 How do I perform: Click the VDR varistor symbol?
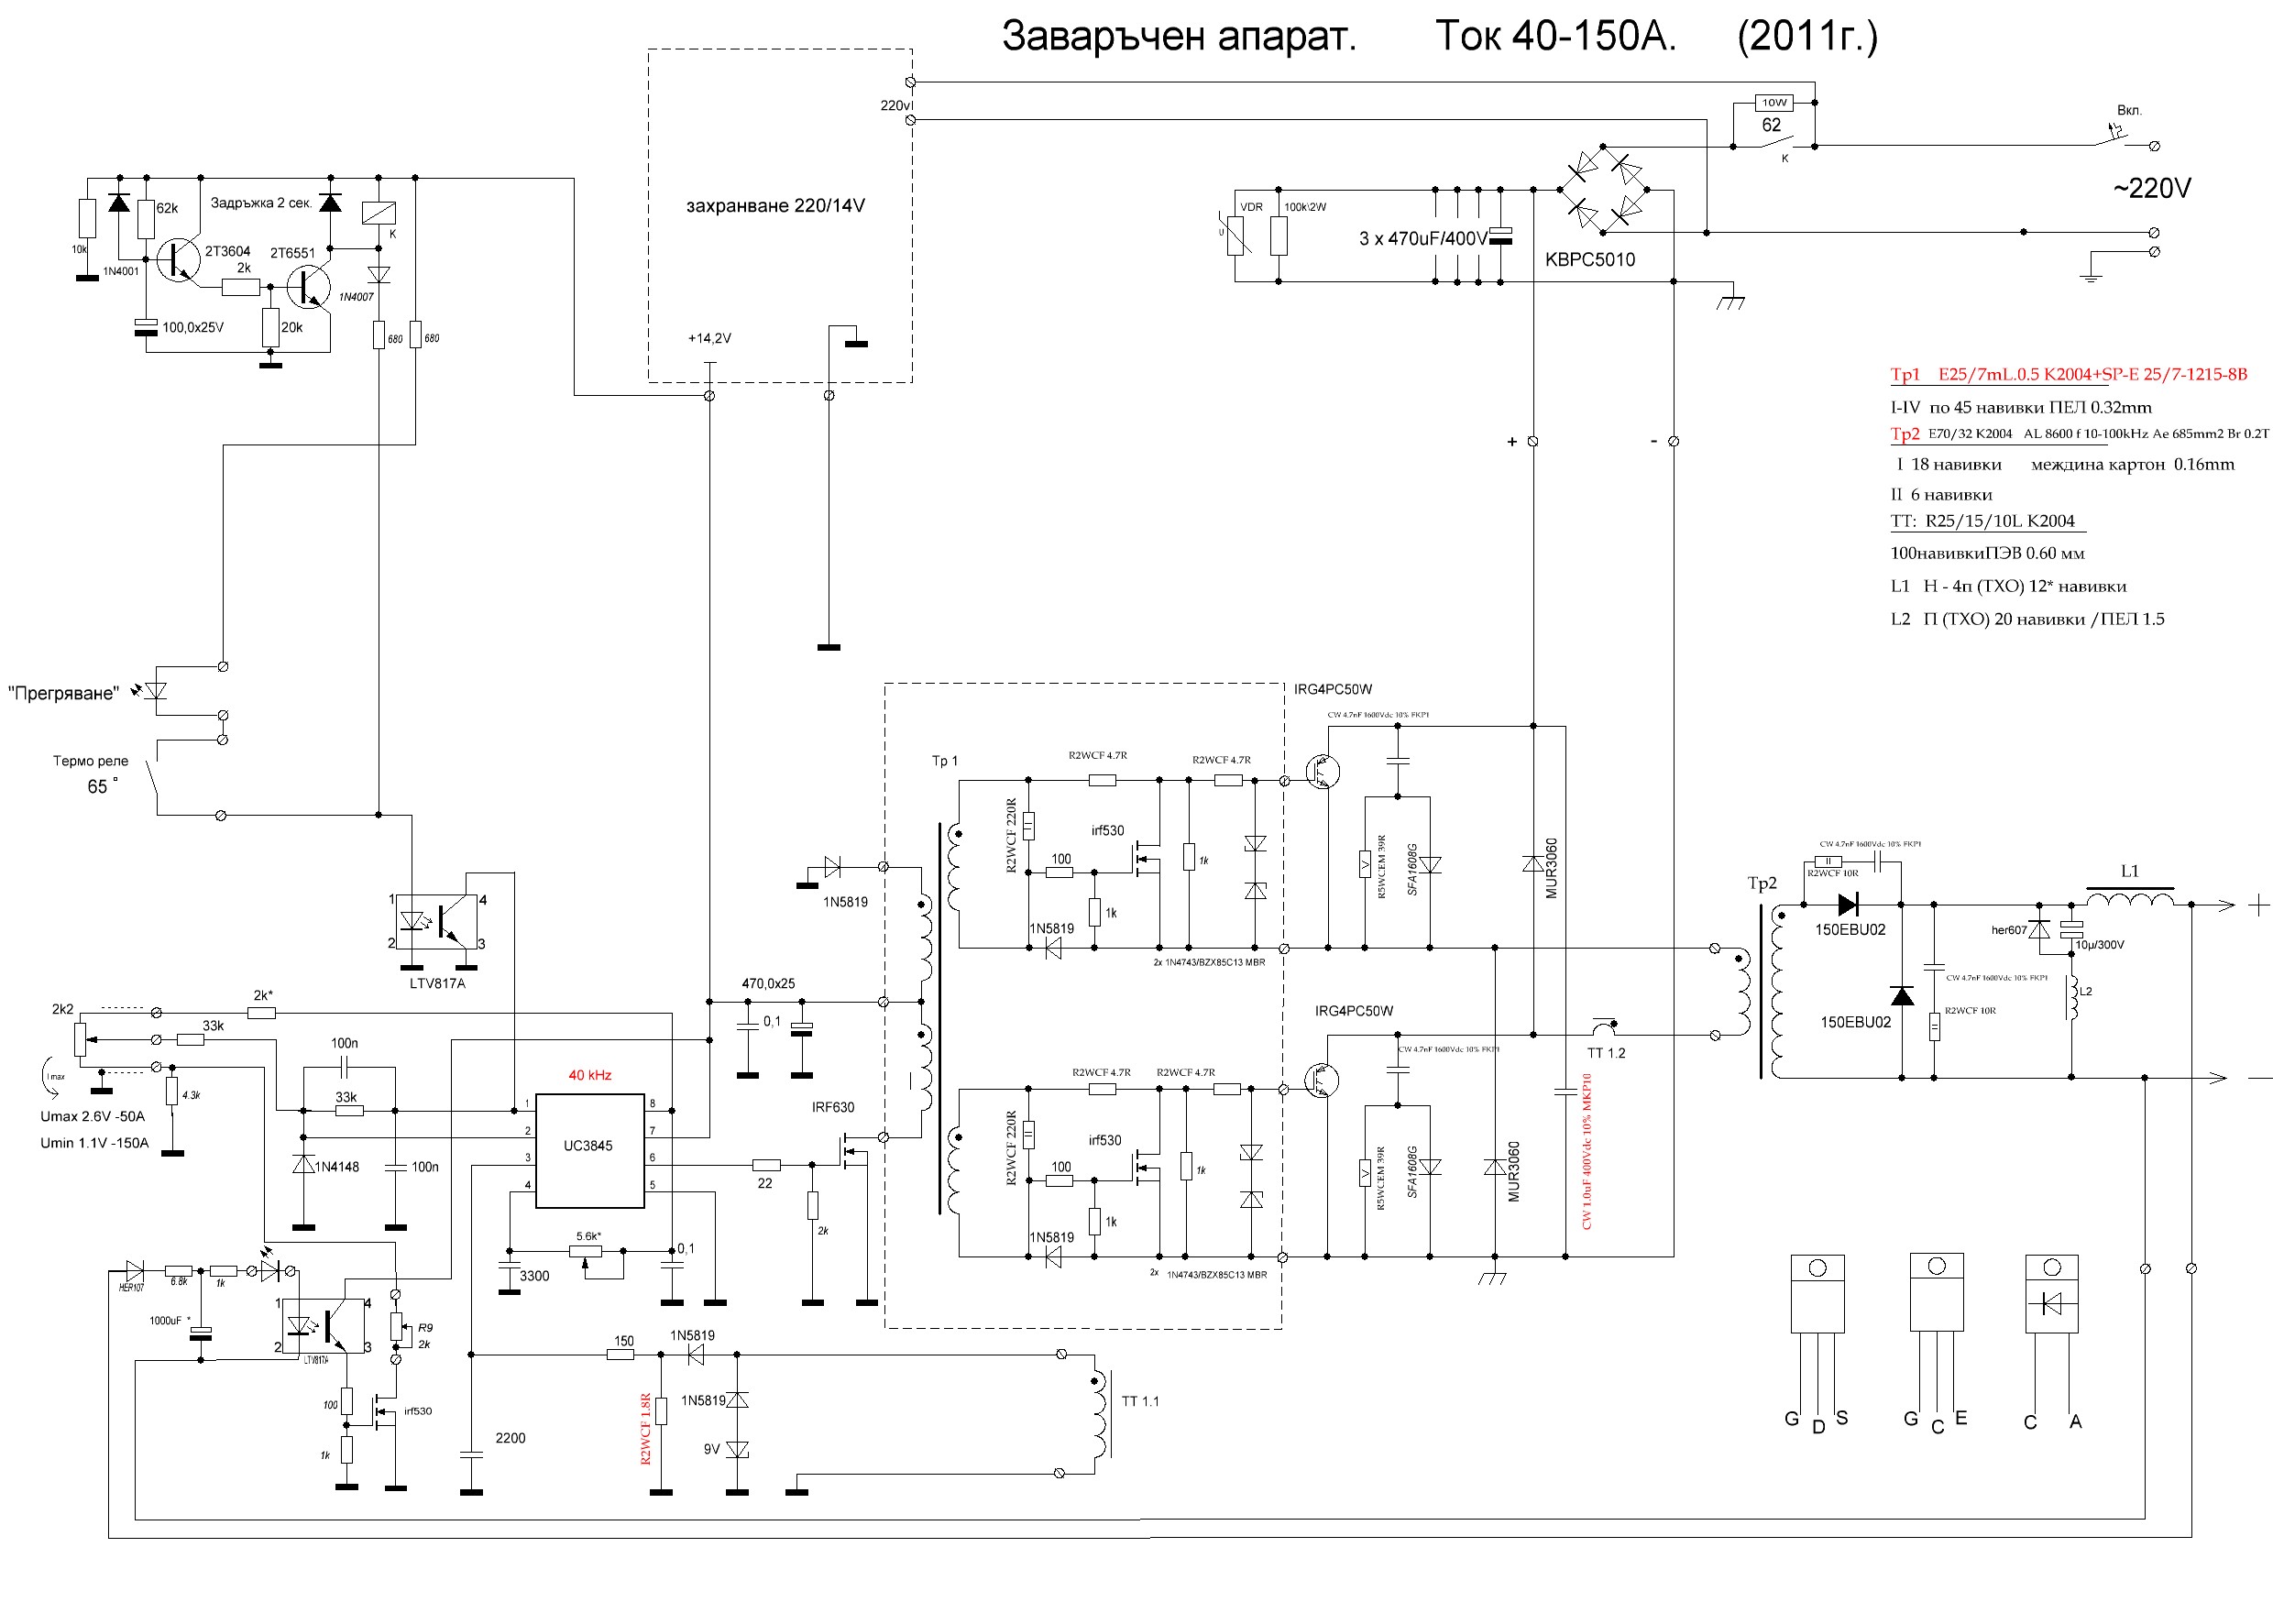pos(1236,235)
